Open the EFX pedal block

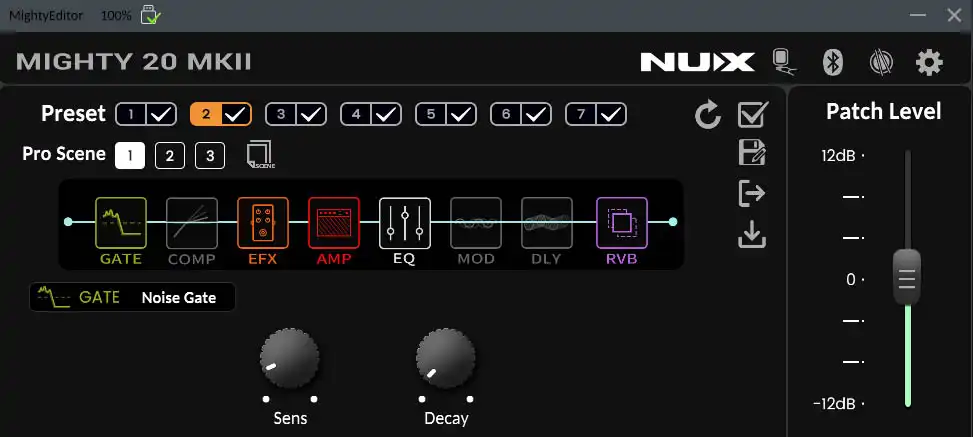(x=263, y=223)
